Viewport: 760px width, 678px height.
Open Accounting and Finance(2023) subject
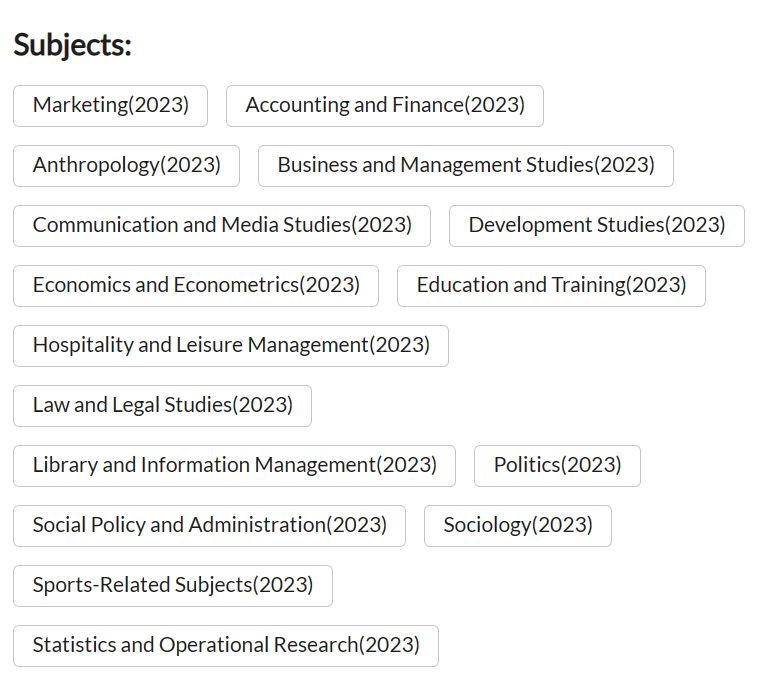coord(385,106)
